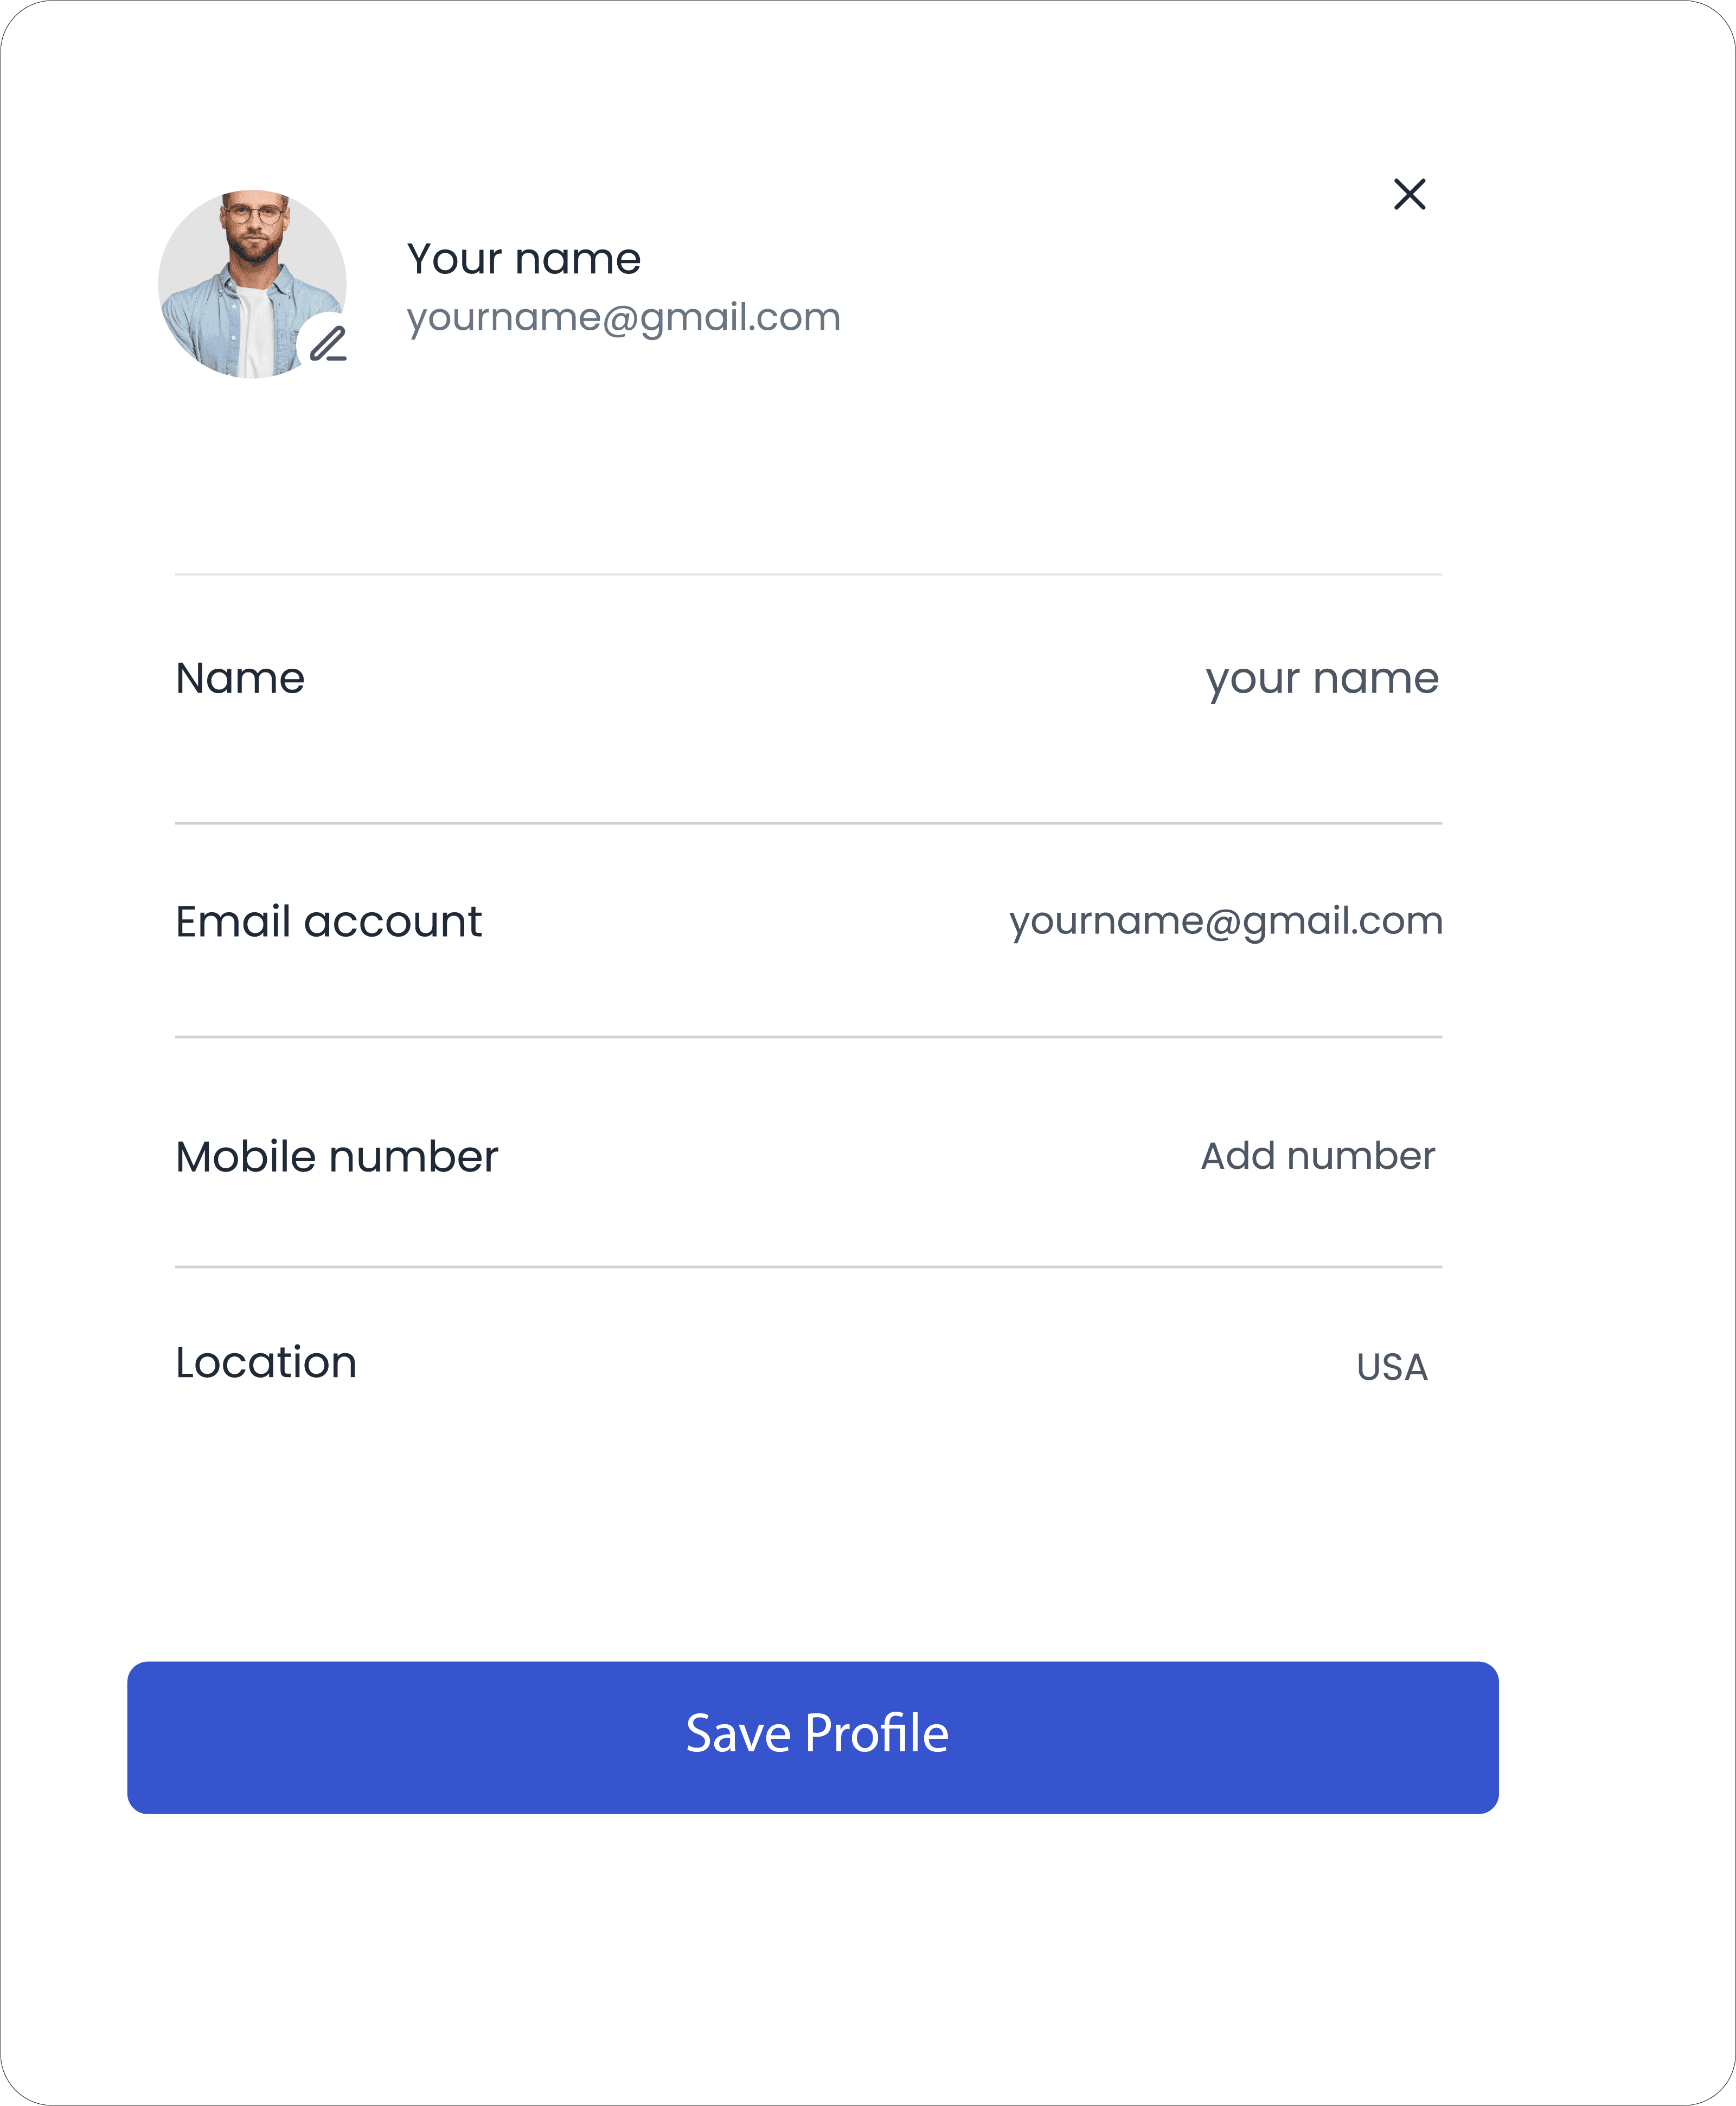Click the Name row label
This screenshot has width=1736, height=2106.
(x=240, y=679)
